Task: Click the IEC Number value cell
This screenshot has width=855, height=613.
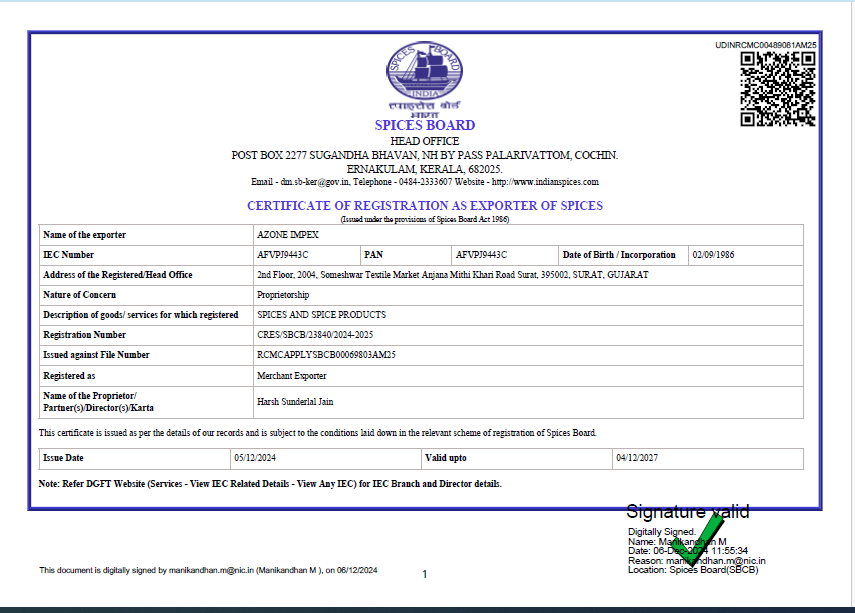Action: [x=283, y=255]
